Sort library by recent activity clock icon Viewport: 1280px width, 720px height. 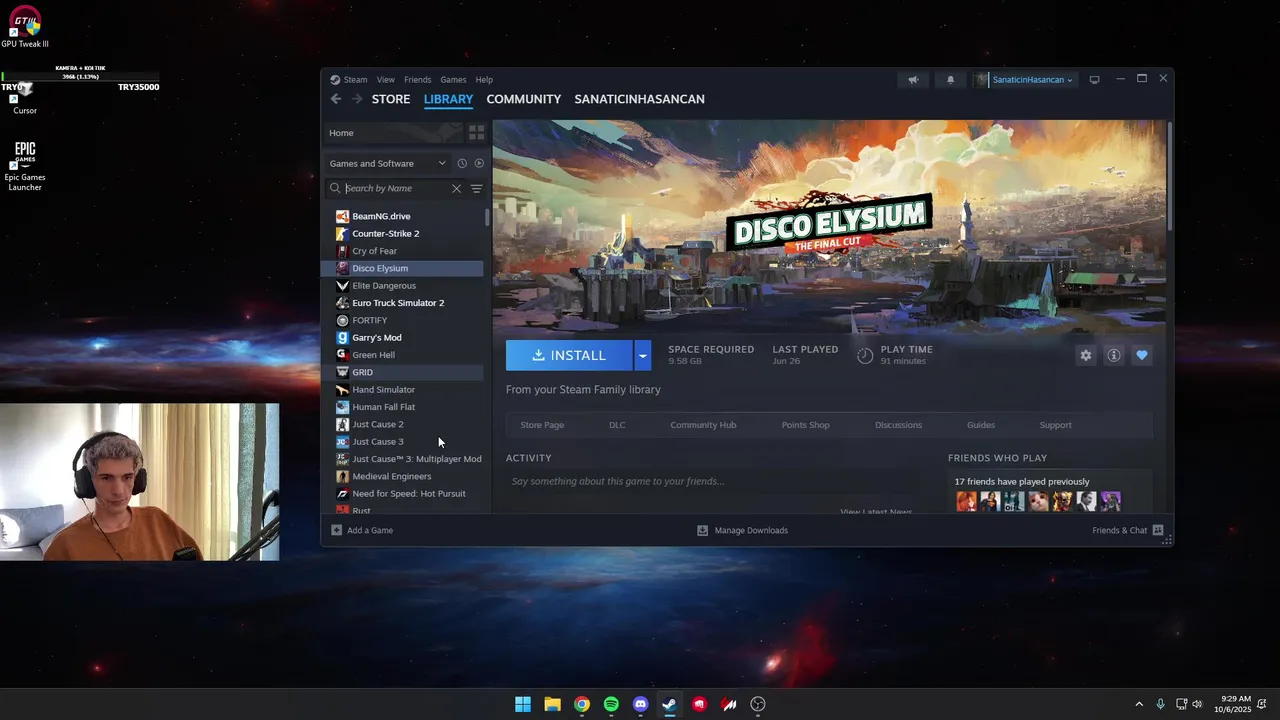coord(462,163)
